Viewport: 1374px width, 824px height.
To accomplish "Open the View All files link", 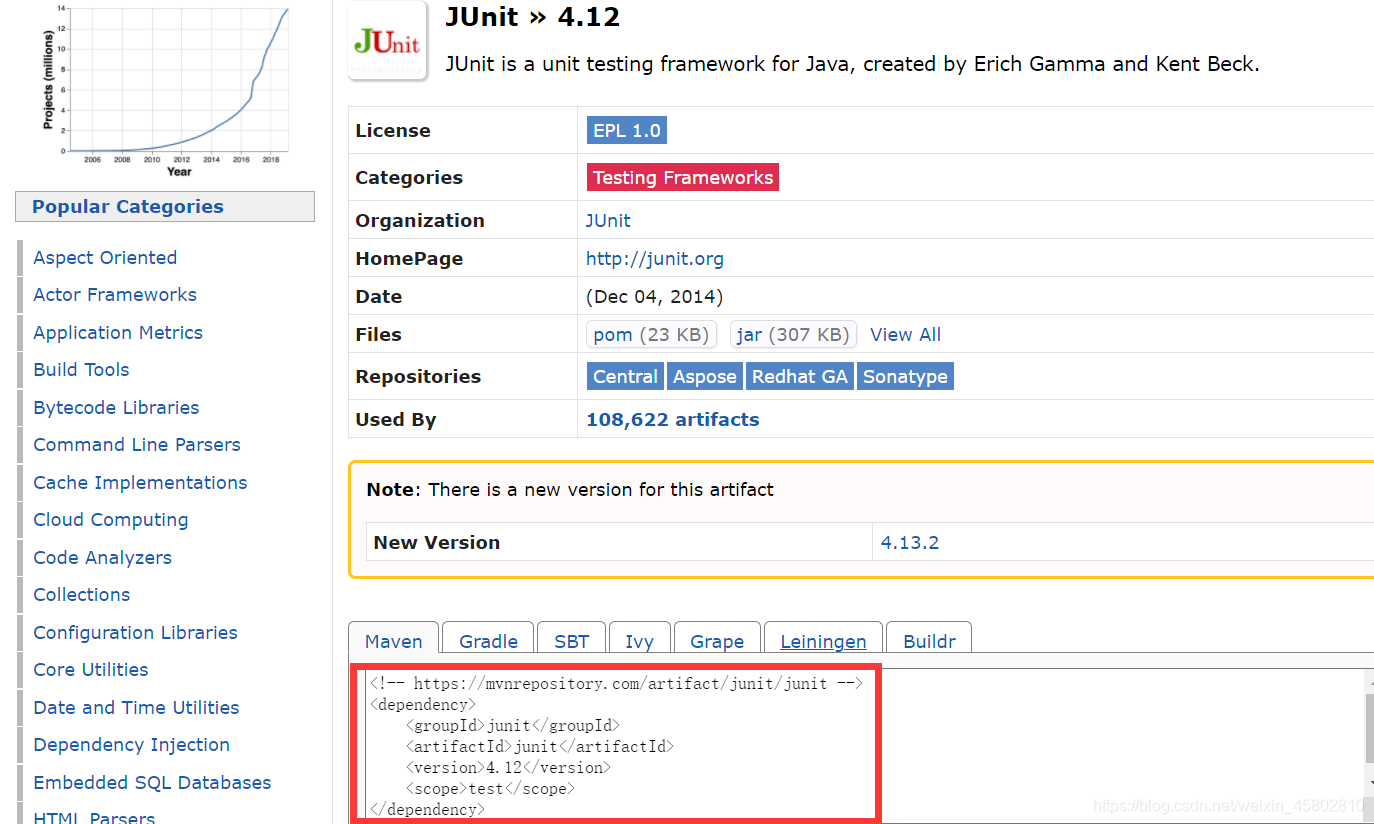I will (x=905, y=335).
